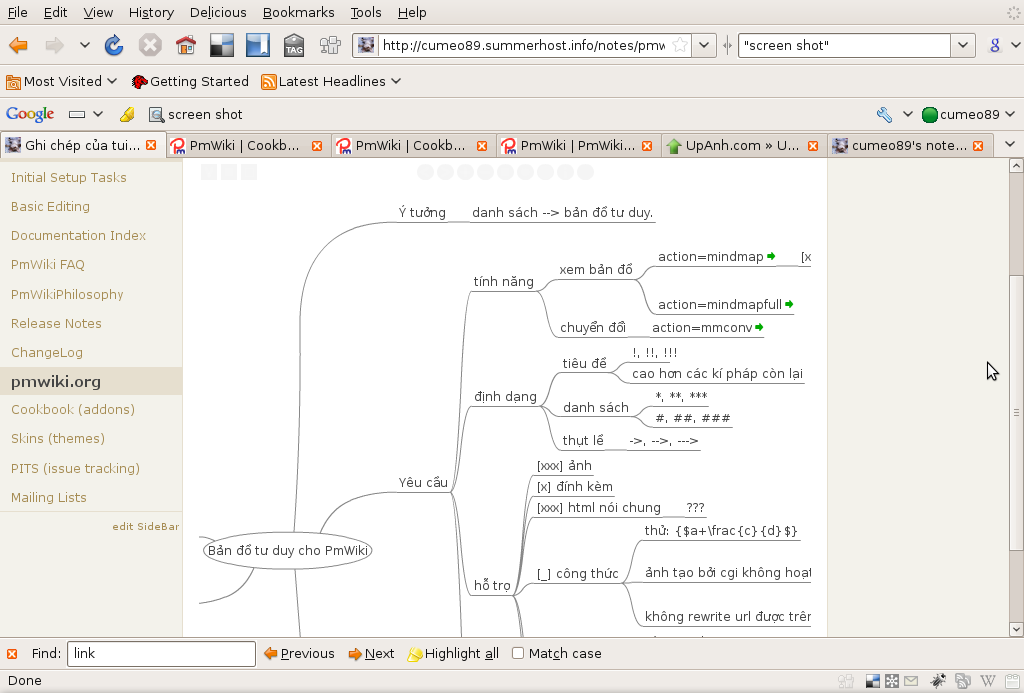
Task: Click the "tính năng" mind map node
Action: 504,282
